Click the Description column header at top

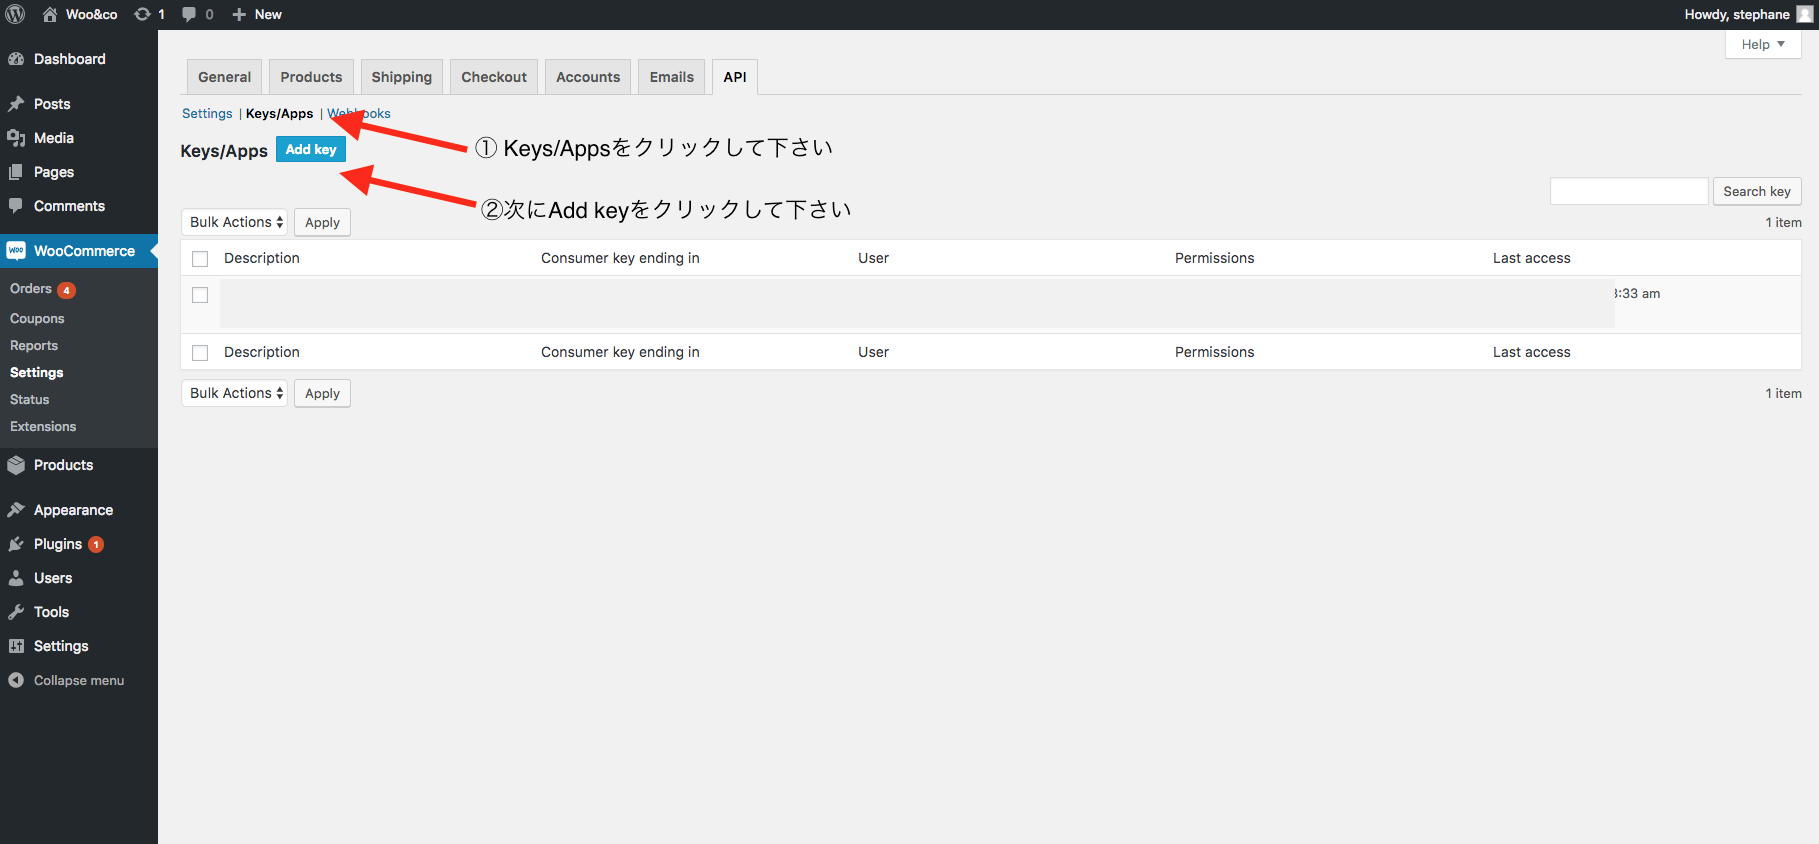tap(262, 258)
